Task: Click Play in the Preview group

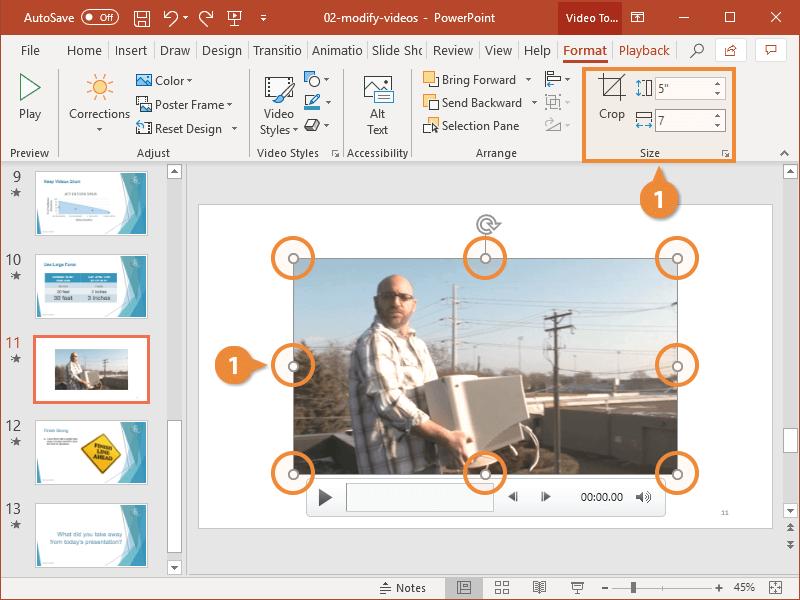Action: point(30,97)
